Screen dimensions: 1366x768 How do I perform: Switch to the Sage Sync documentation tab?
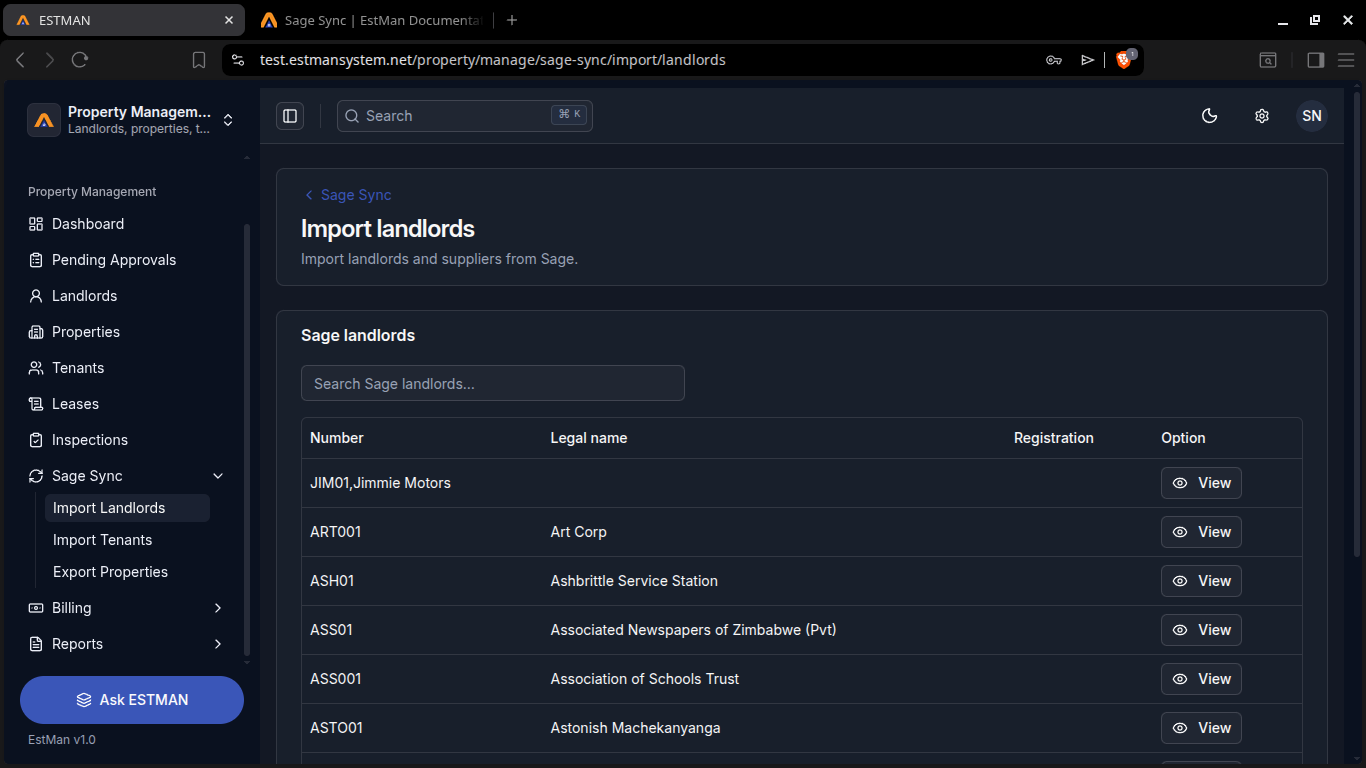click(372, 20)
